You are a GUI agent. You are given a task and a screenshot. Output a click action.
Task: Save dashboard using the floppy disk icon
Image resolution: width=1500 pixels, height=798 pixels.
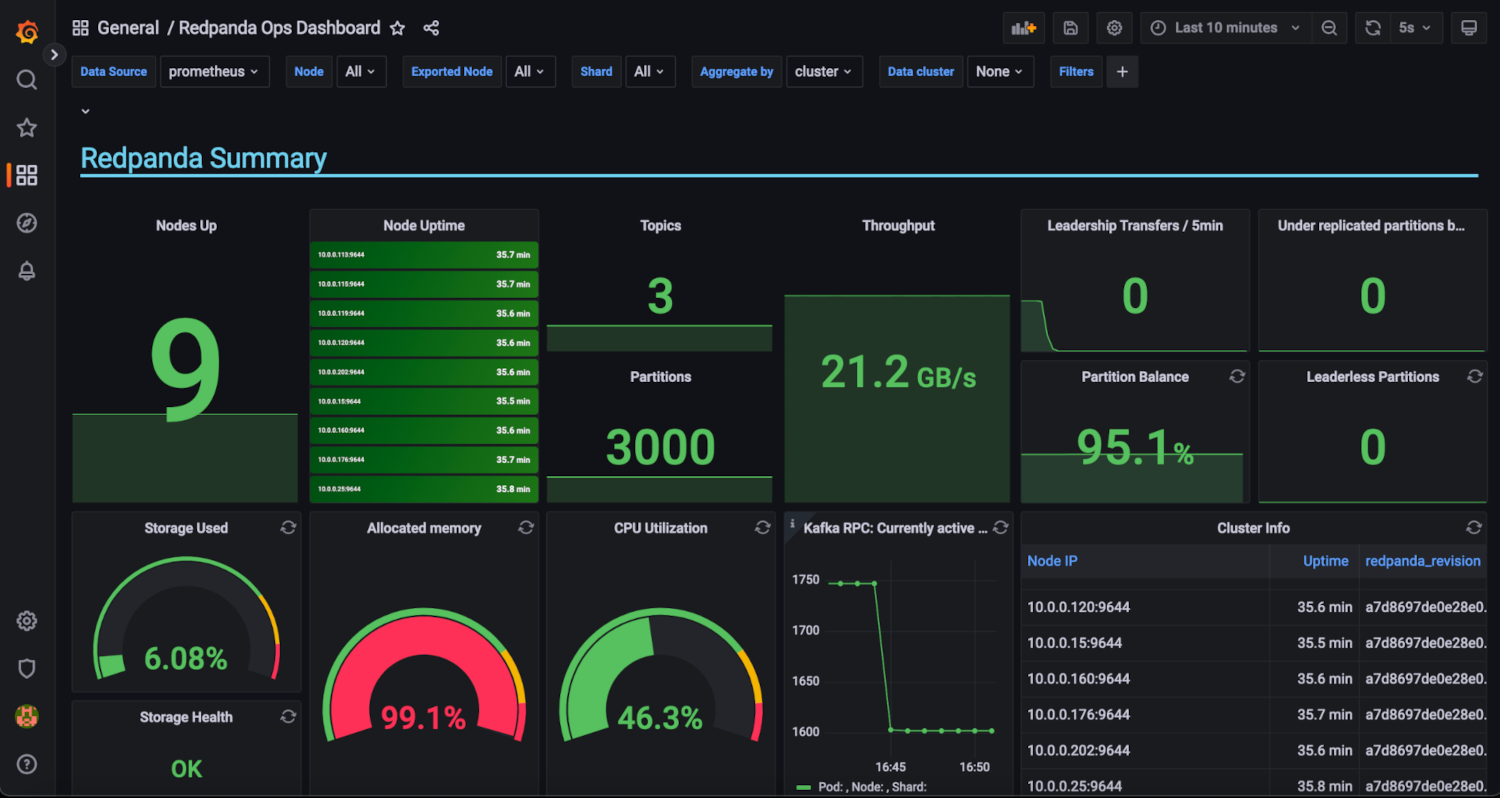point(1070,28)
